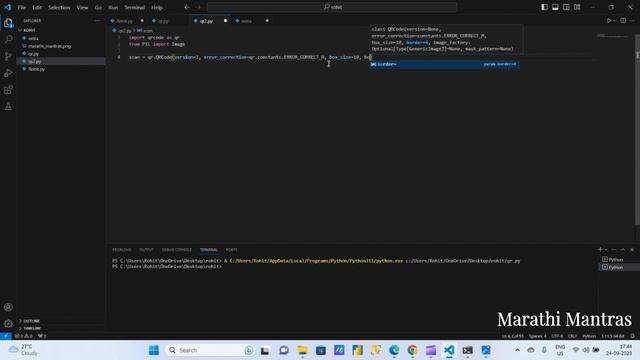
Task: Switch to the Ports panel tab
Action: [x=231, y=250]
